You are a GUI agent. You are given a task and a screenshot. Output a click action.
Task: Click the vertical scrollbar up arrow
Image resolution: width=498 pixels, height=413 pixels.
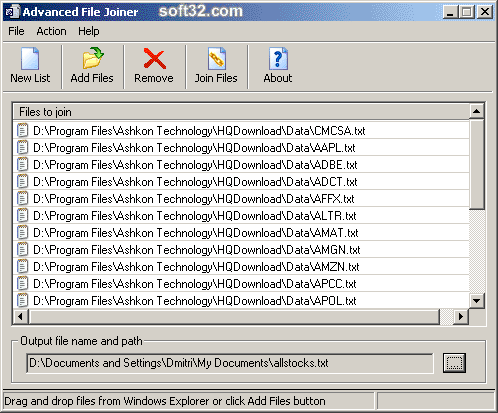click(477, 111)
